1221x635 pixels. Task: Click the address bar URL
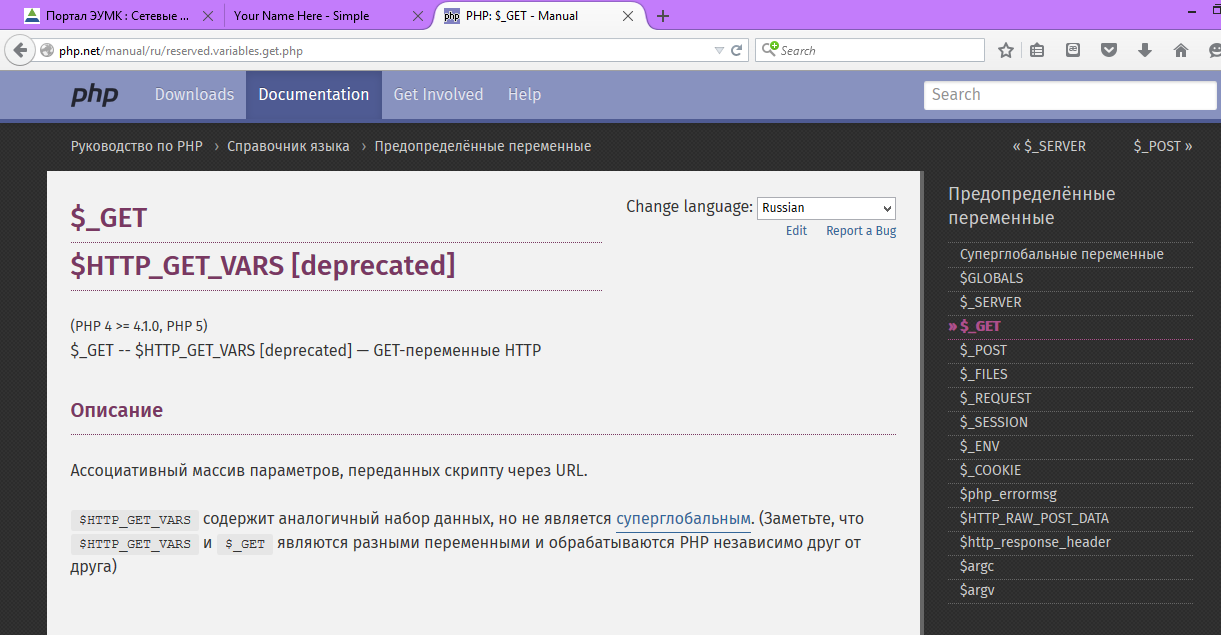pyautogui.click(x=181, y=50)
